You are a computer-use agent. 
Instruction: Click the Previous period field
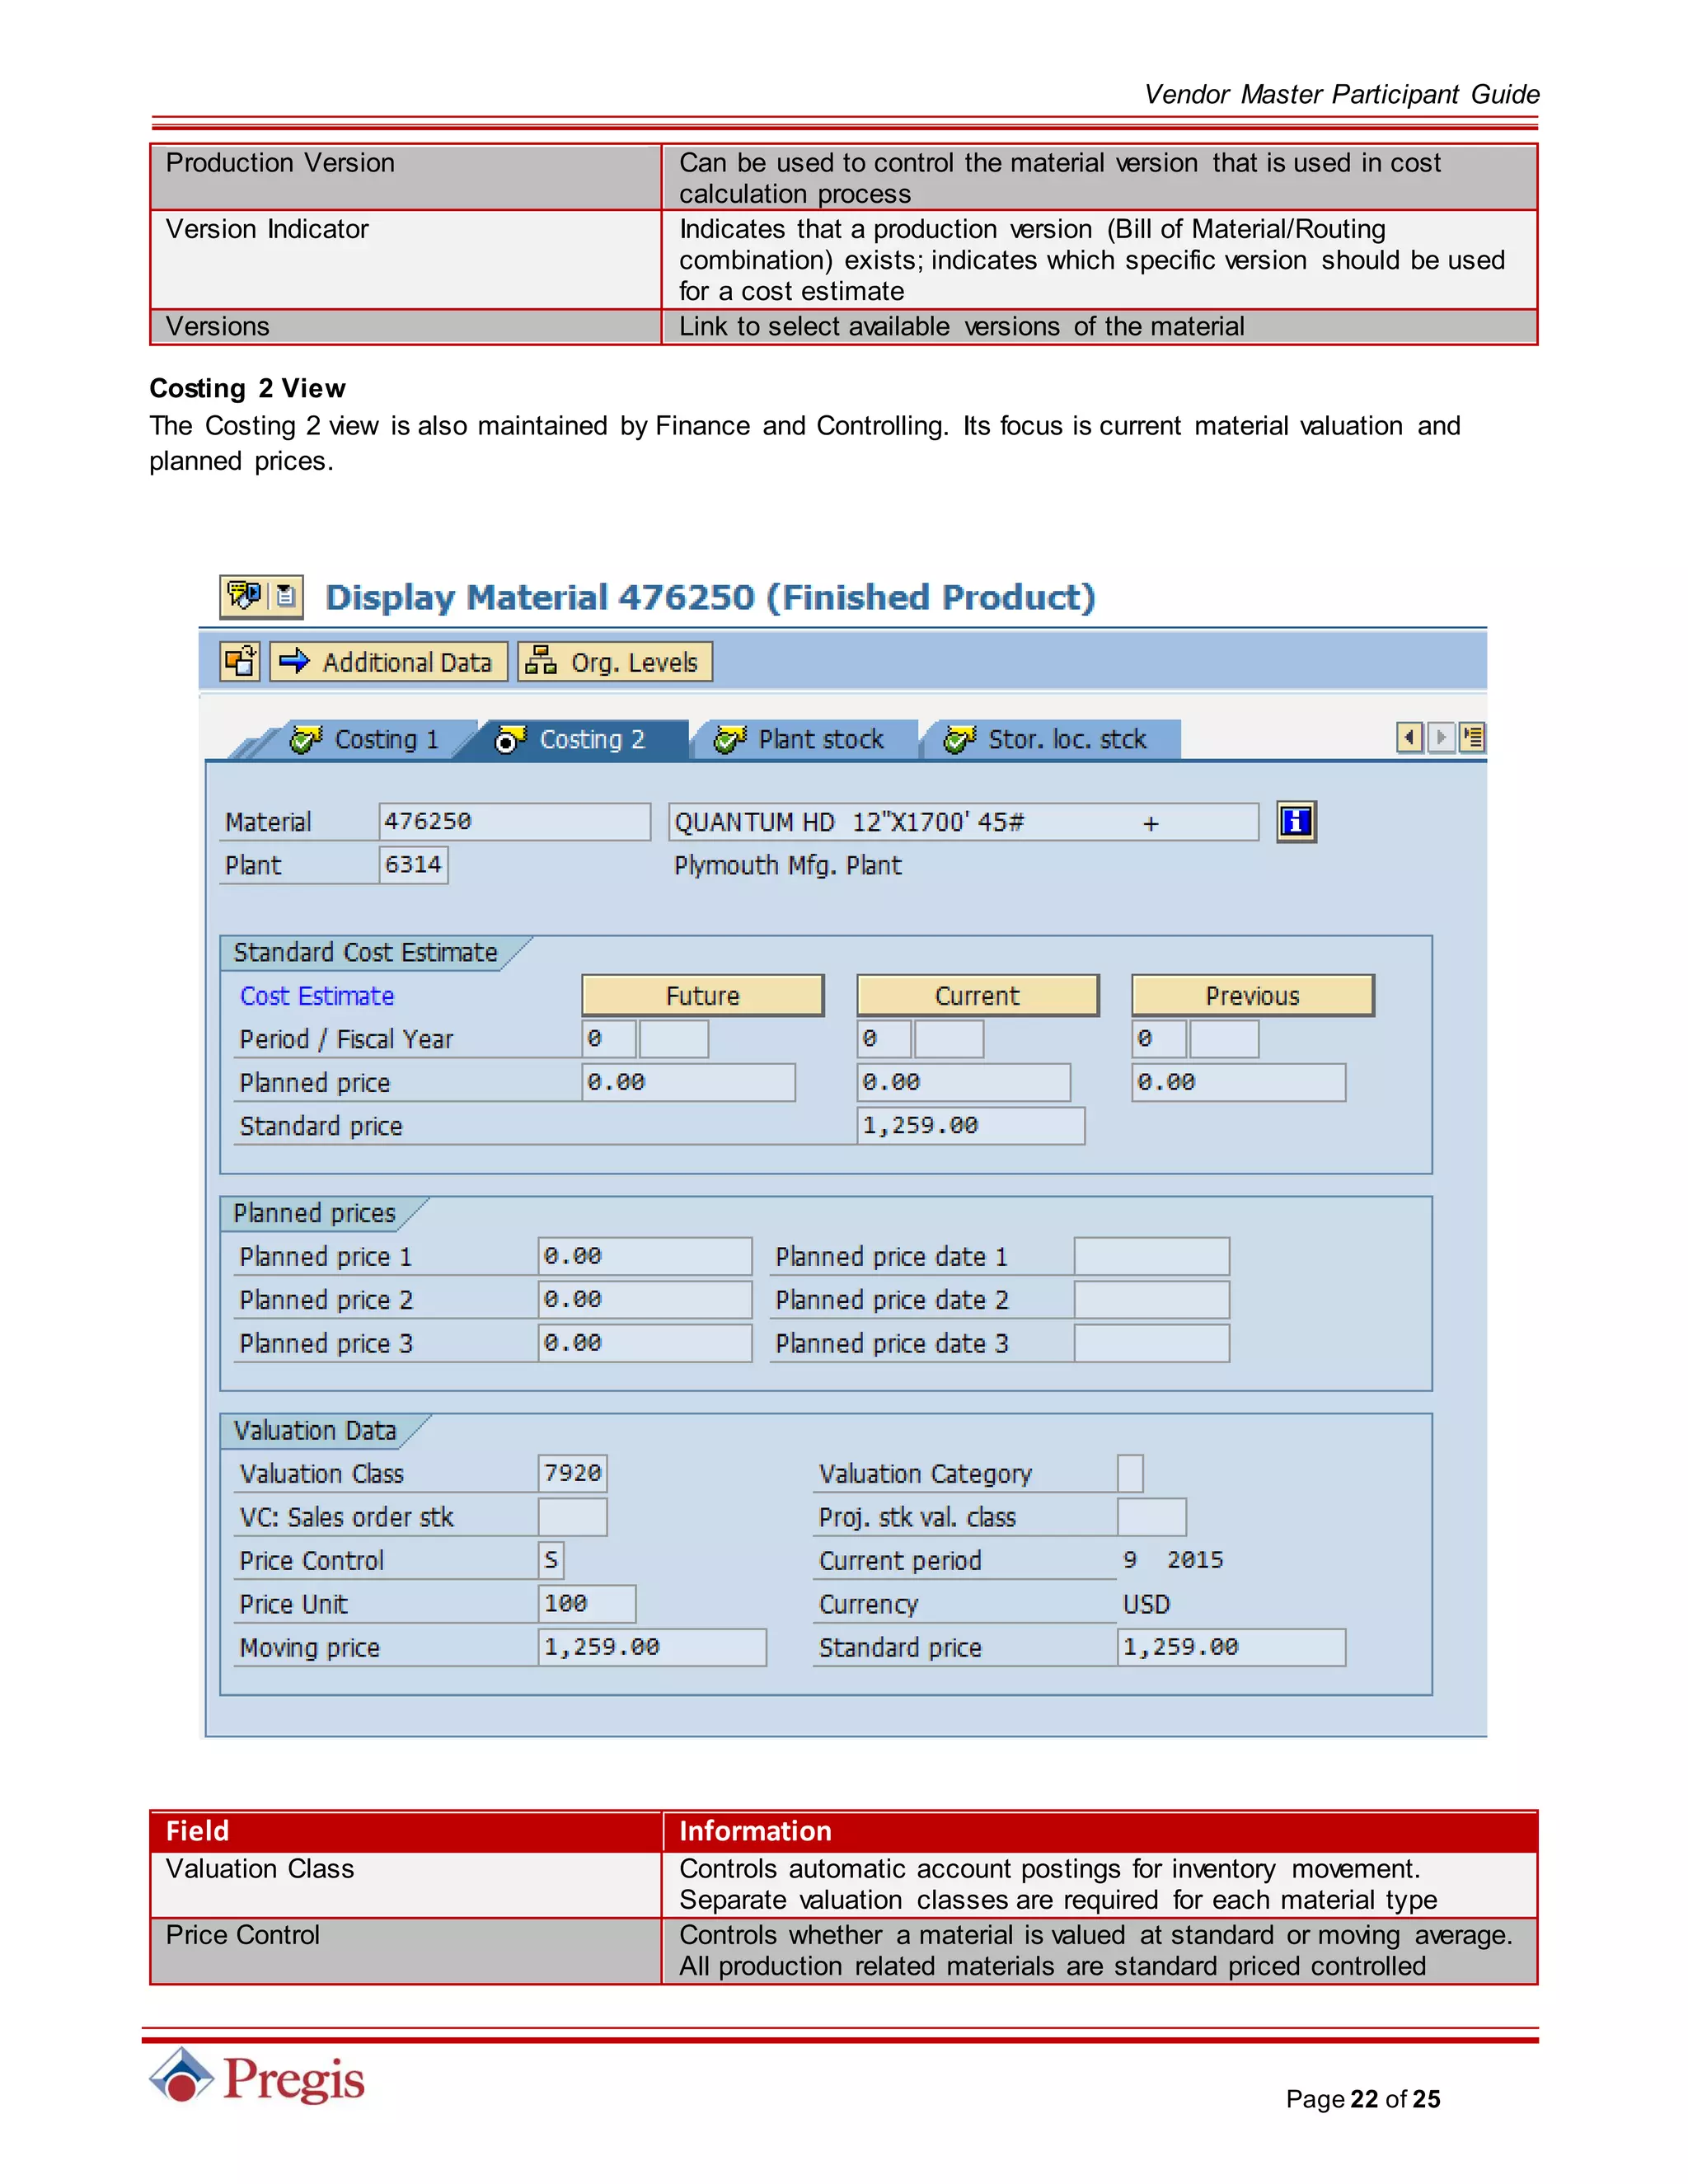click(x=1159, y=1039)
